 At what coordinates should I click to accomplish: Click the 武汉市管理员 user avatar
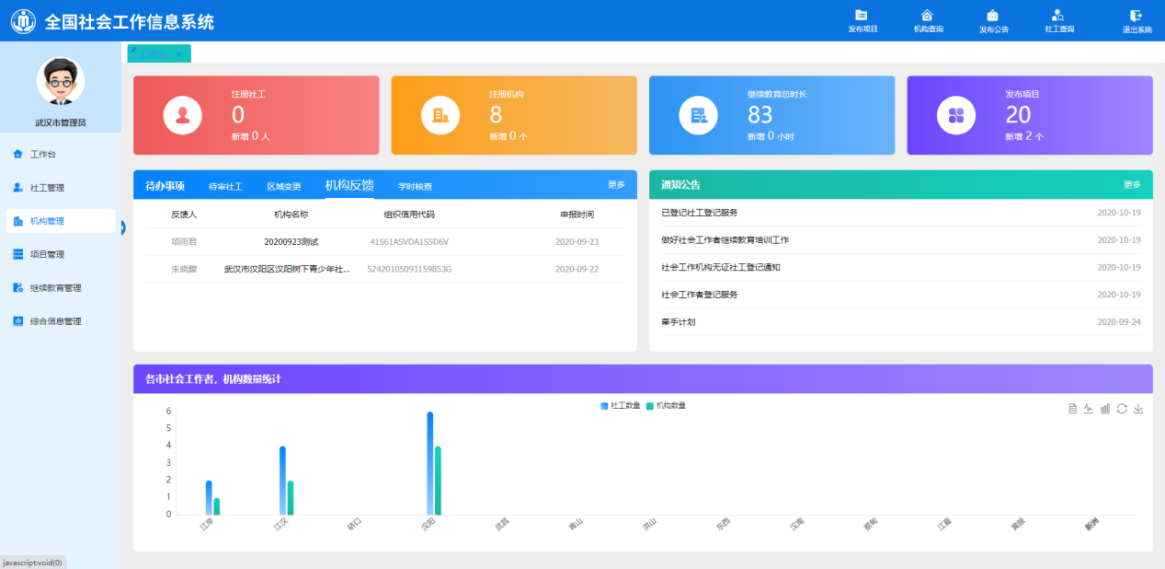[60, 81]
